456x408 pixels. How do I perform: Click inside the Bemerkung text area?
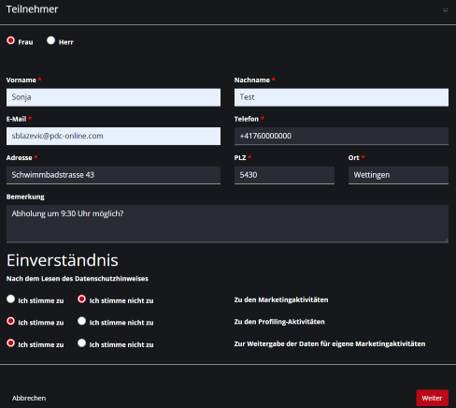(x=227, y=224)
